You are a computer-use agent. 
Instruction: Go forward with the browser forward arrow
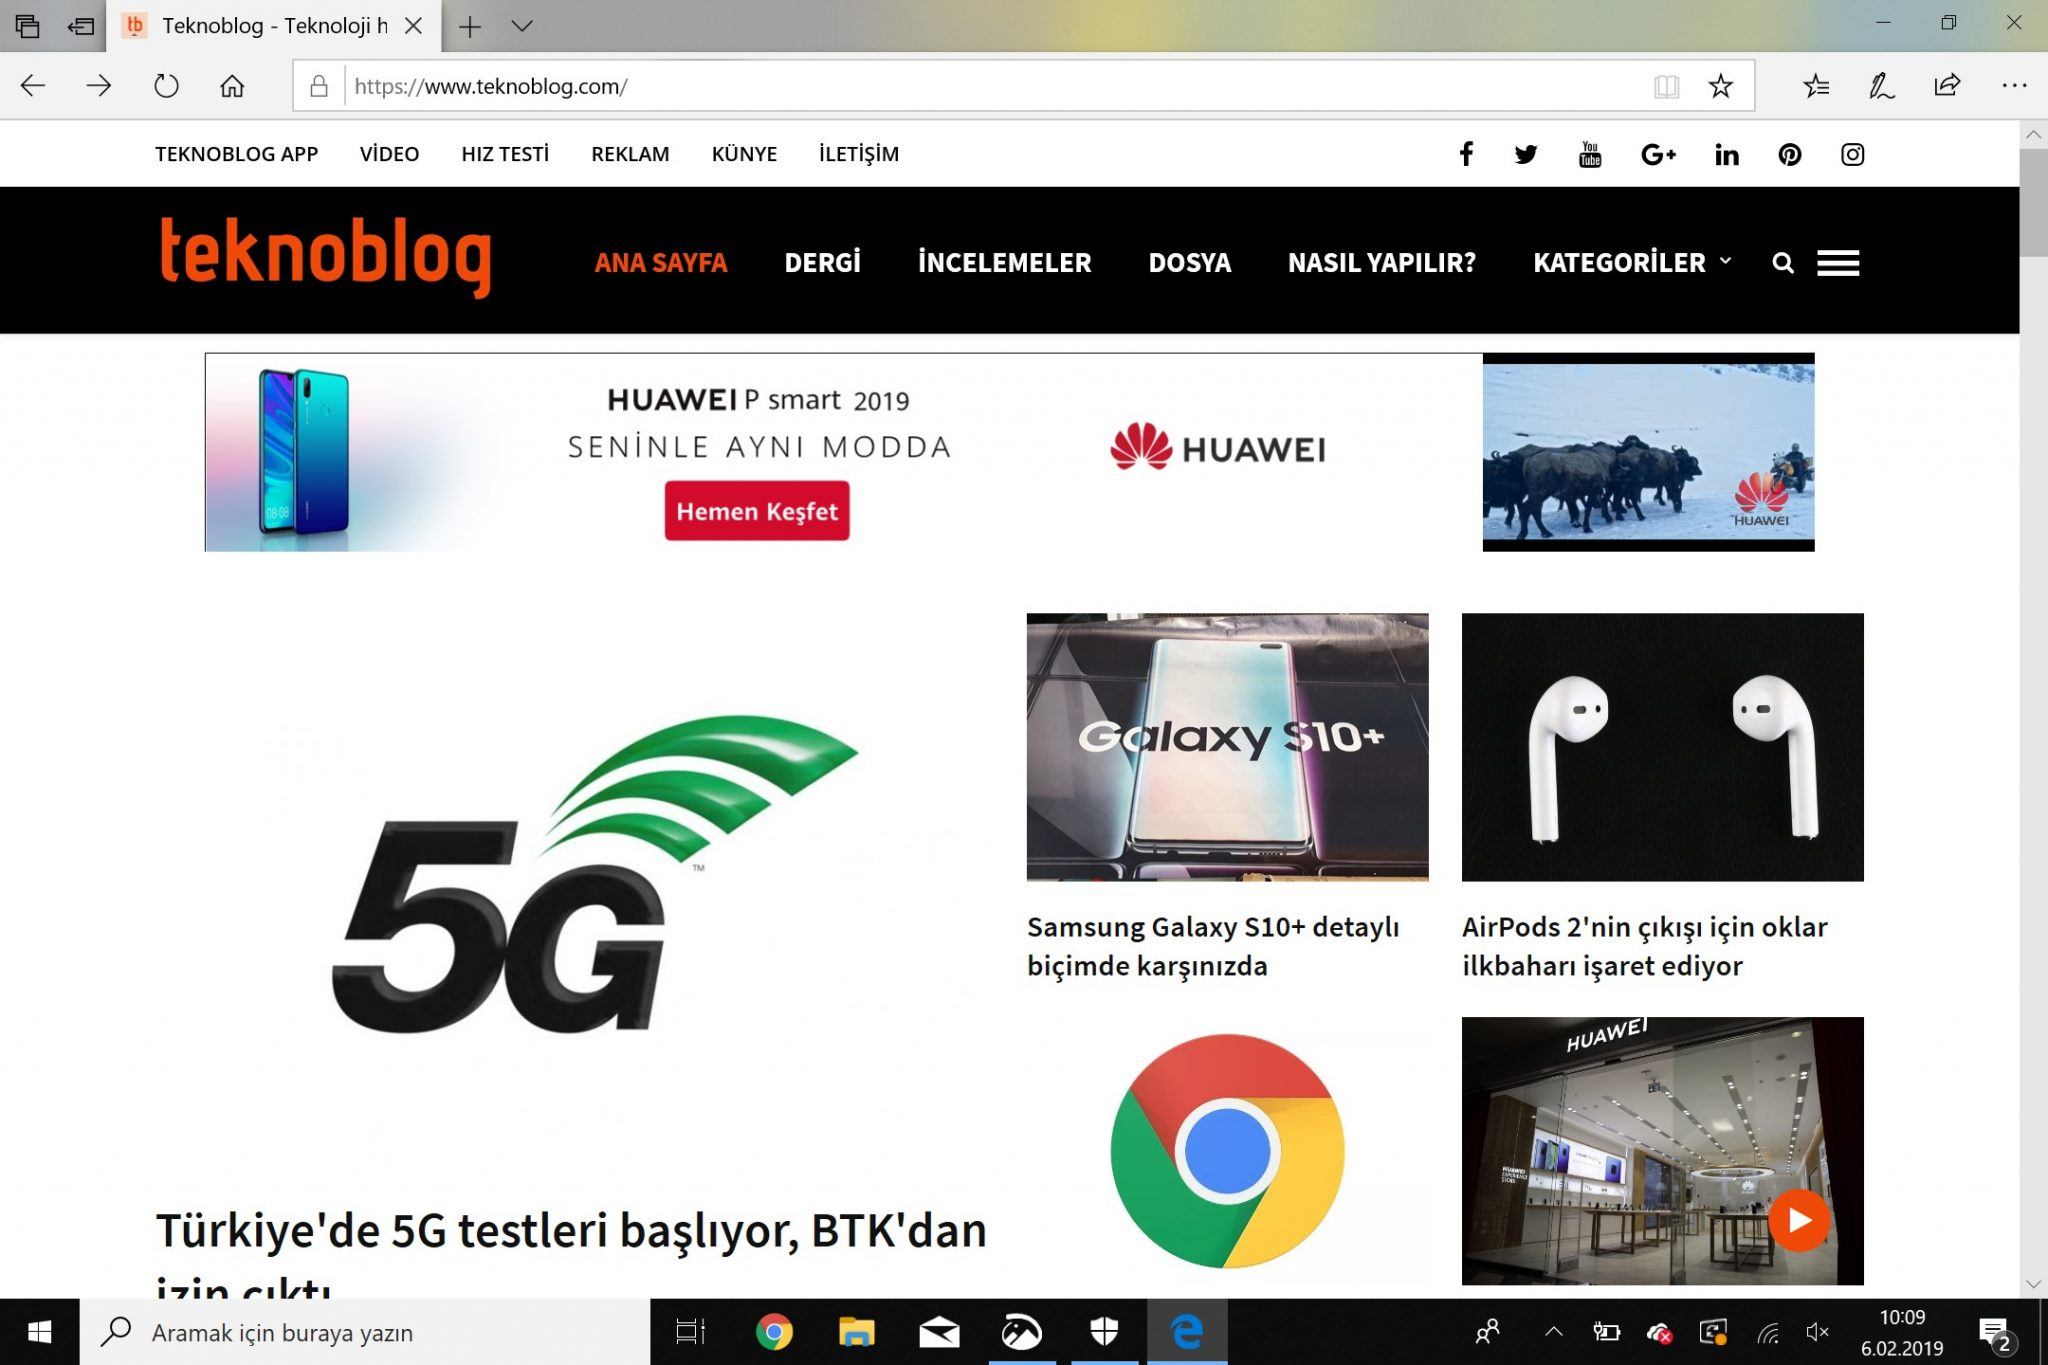tap(99, 86)
